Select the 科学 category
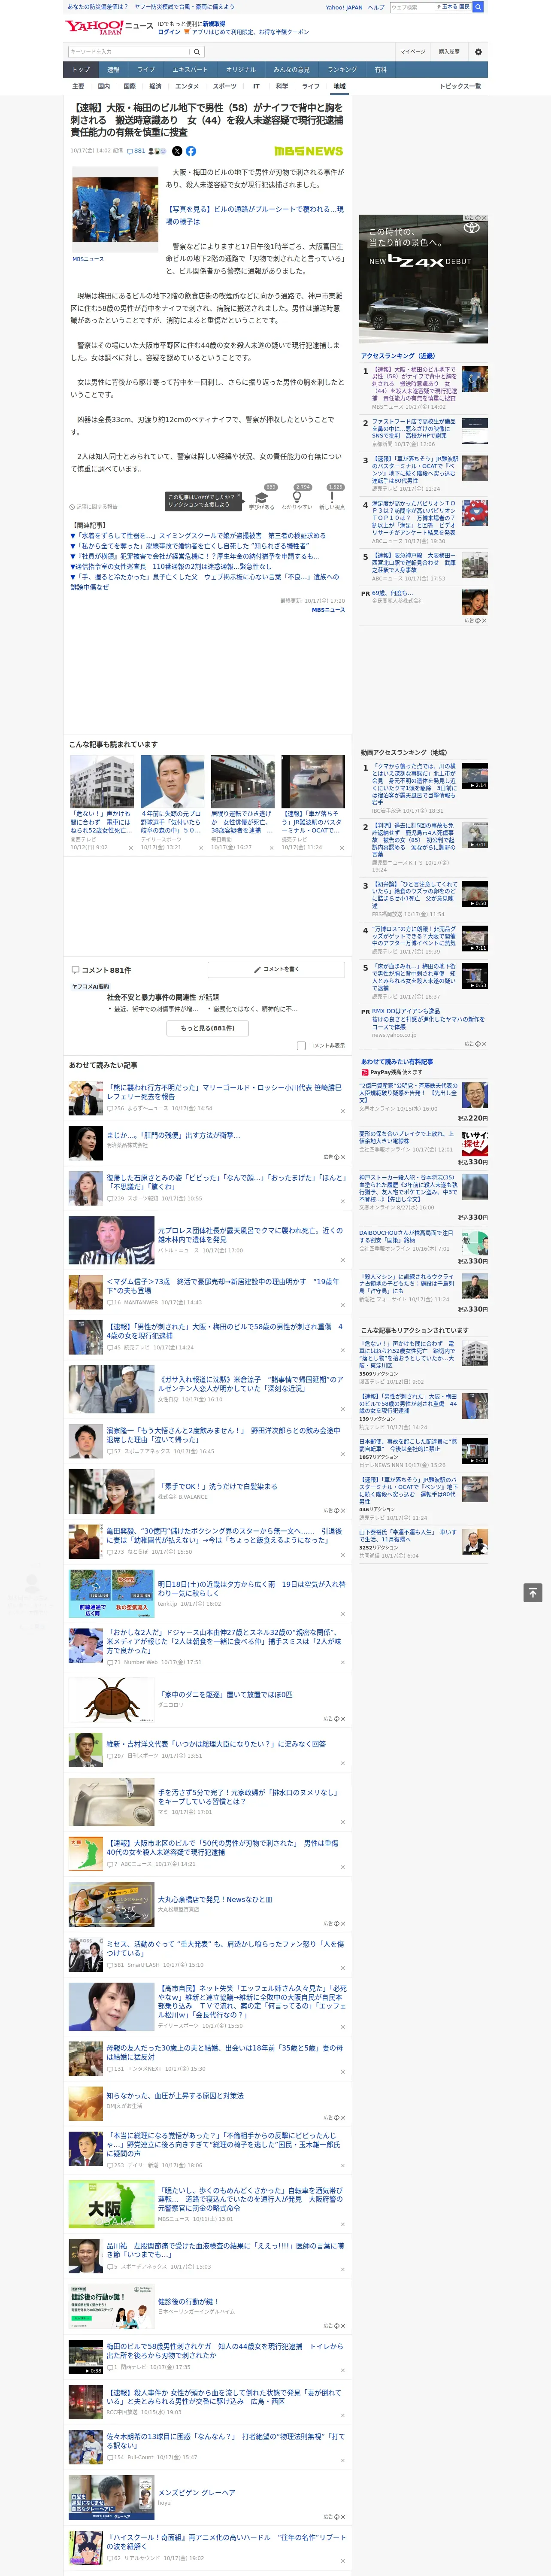The height and width of the screenshot is (2576, 551). [282, 86]
